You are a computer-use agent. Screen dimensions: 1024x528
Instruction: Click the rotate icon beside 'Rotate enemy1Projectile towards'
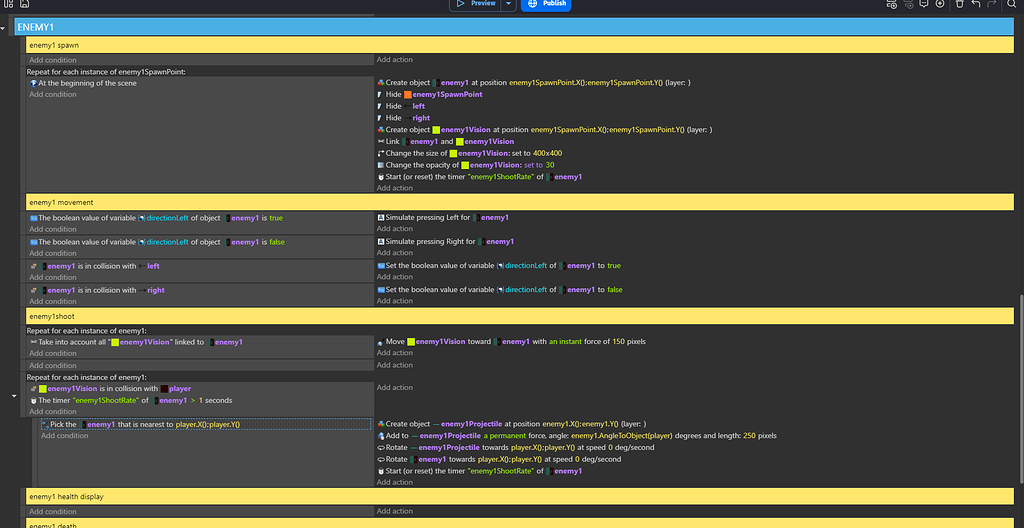pyautogui.click(x=381, y=448)
